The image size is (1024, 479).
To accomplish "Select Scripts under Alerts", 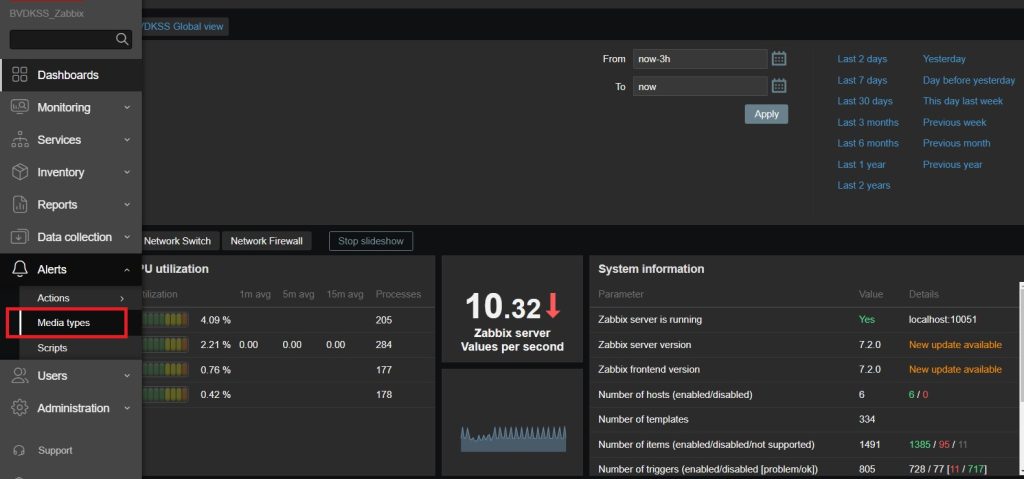I will [x=52, y=348].
